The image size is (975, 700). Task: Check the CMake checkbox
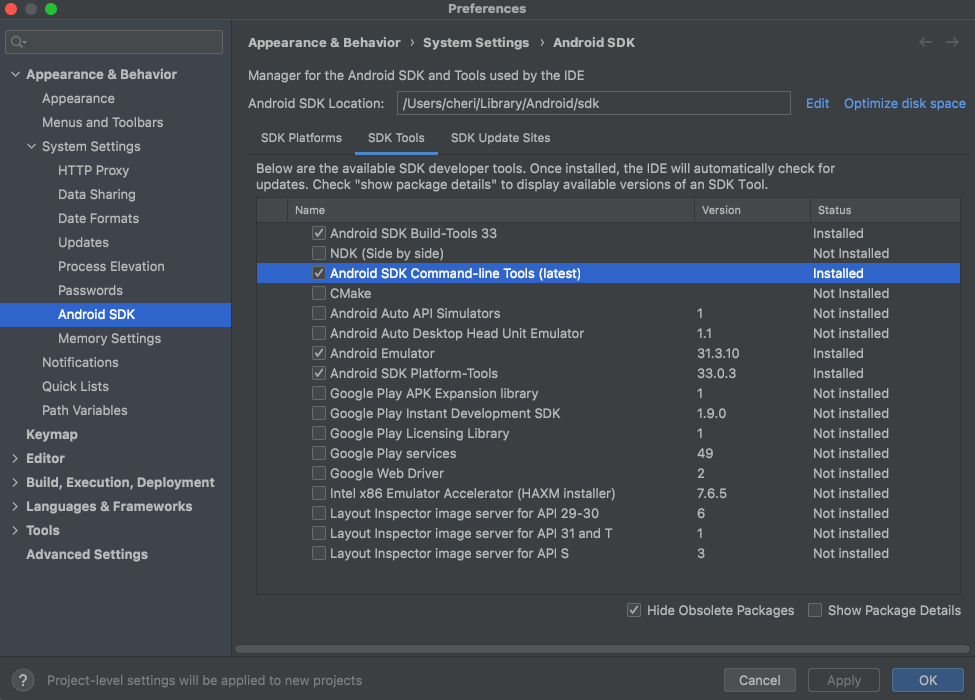pos(319,293)
